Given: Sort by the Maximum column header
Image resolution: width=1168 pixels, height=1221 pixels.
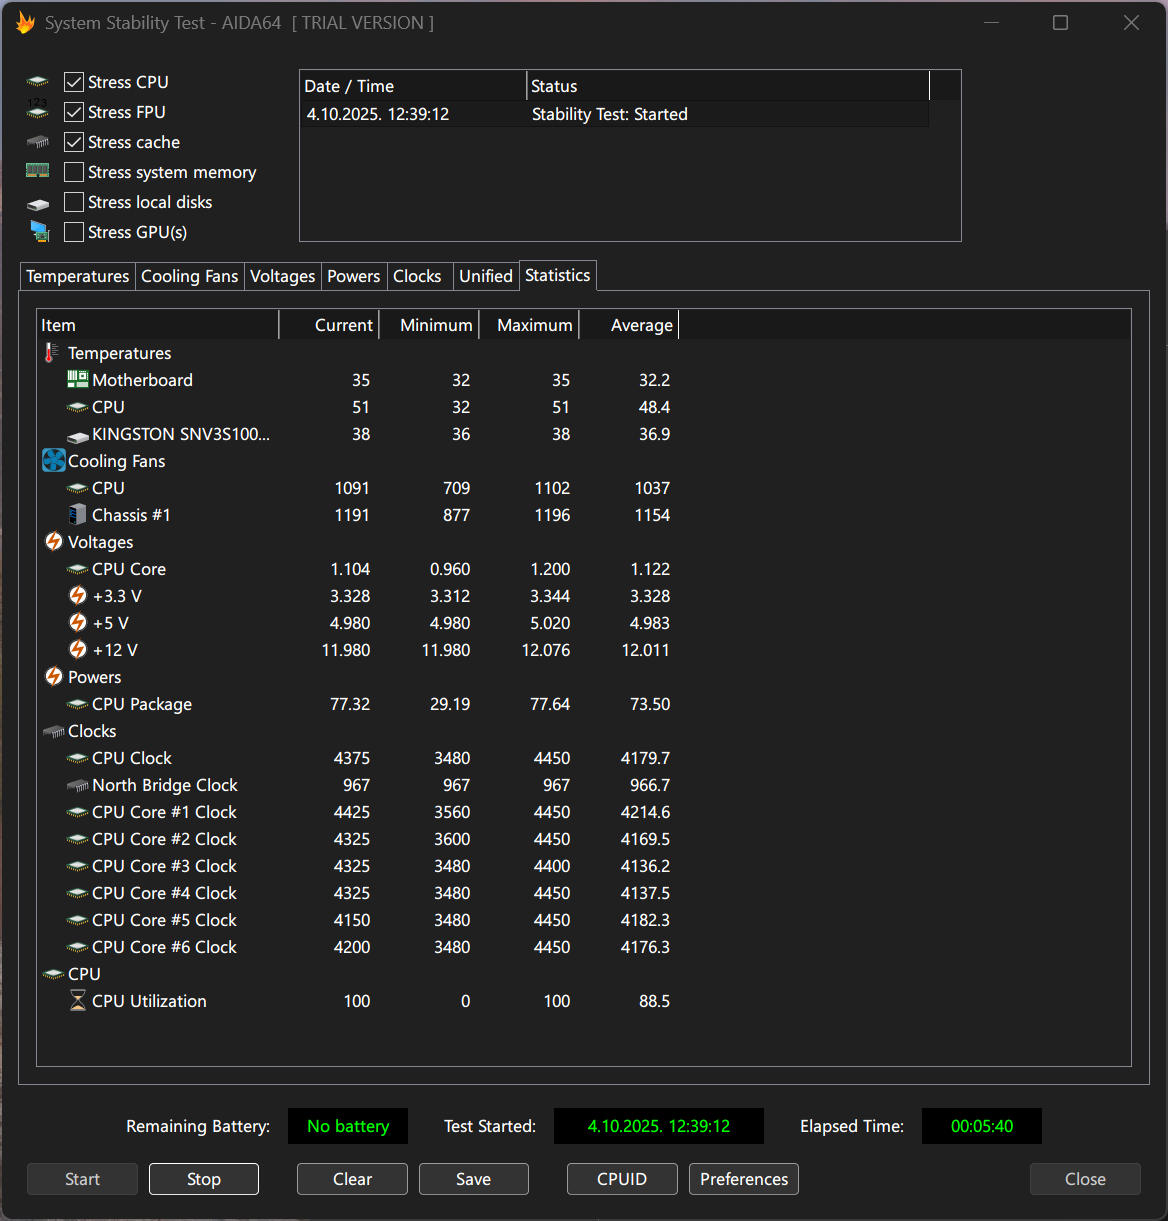Looking at the screenshot, I should click(x=534, y=325).
